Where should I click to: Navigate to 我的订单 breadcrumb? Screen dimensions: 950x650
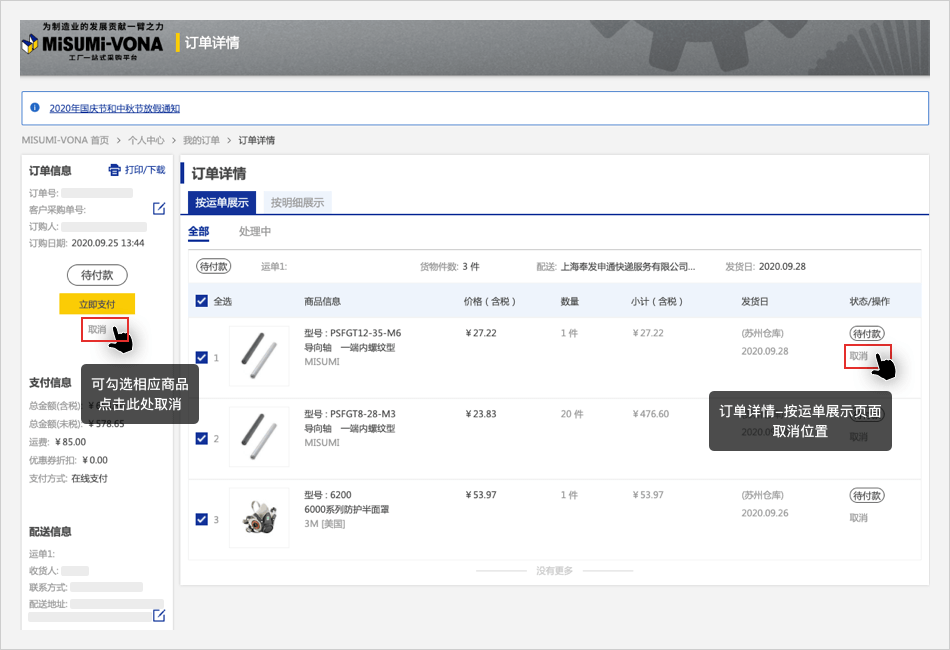click(200, 141)
